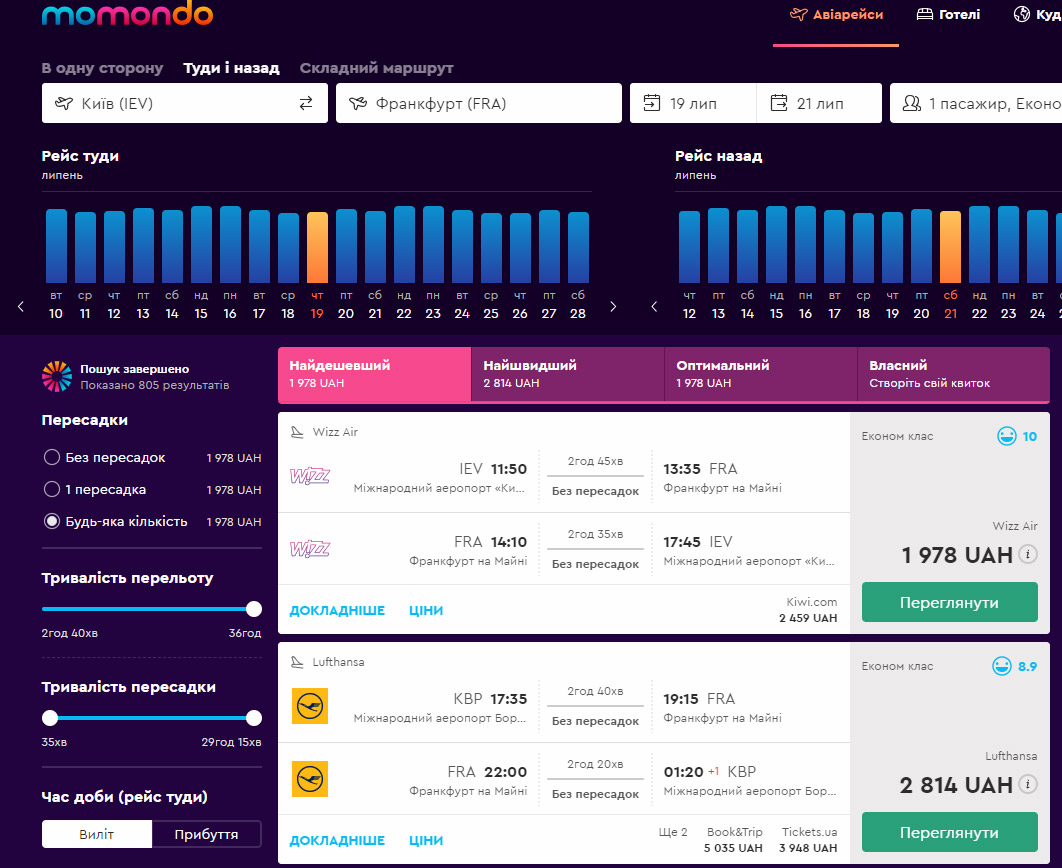
Task: Click the Wizz Air logo on IEV 11:50 flight
Action: [x=310, y=476]
